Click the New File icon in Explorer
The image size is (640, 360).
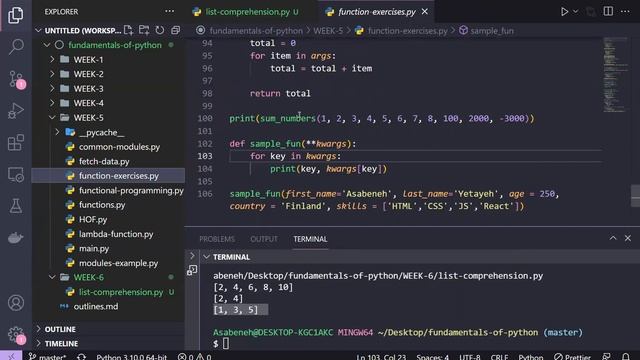[128, 30]
